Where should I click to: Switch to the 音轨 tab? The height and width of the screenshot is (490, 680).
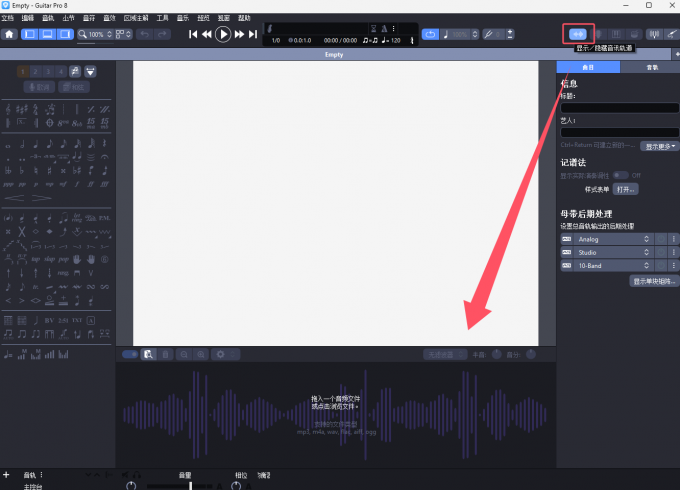click(651, 67)
